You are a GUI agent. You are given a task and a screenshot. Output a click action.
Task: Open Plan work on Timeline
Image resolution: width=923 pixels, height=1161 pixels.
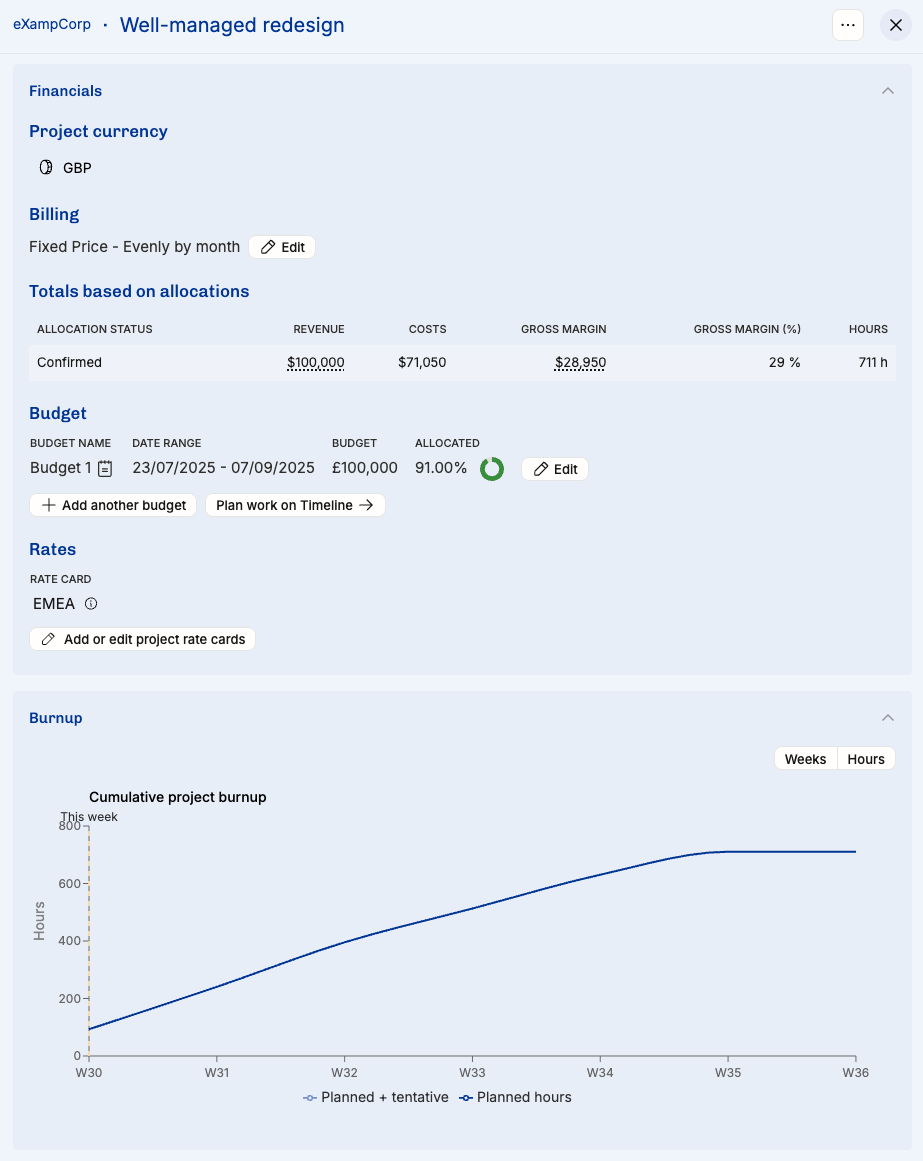[x=295, y=506]
